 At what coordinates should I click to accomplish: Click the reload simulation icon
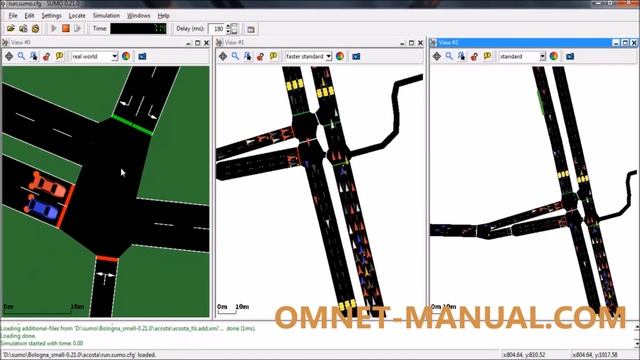pyautogui.click(x=36, y=29)
